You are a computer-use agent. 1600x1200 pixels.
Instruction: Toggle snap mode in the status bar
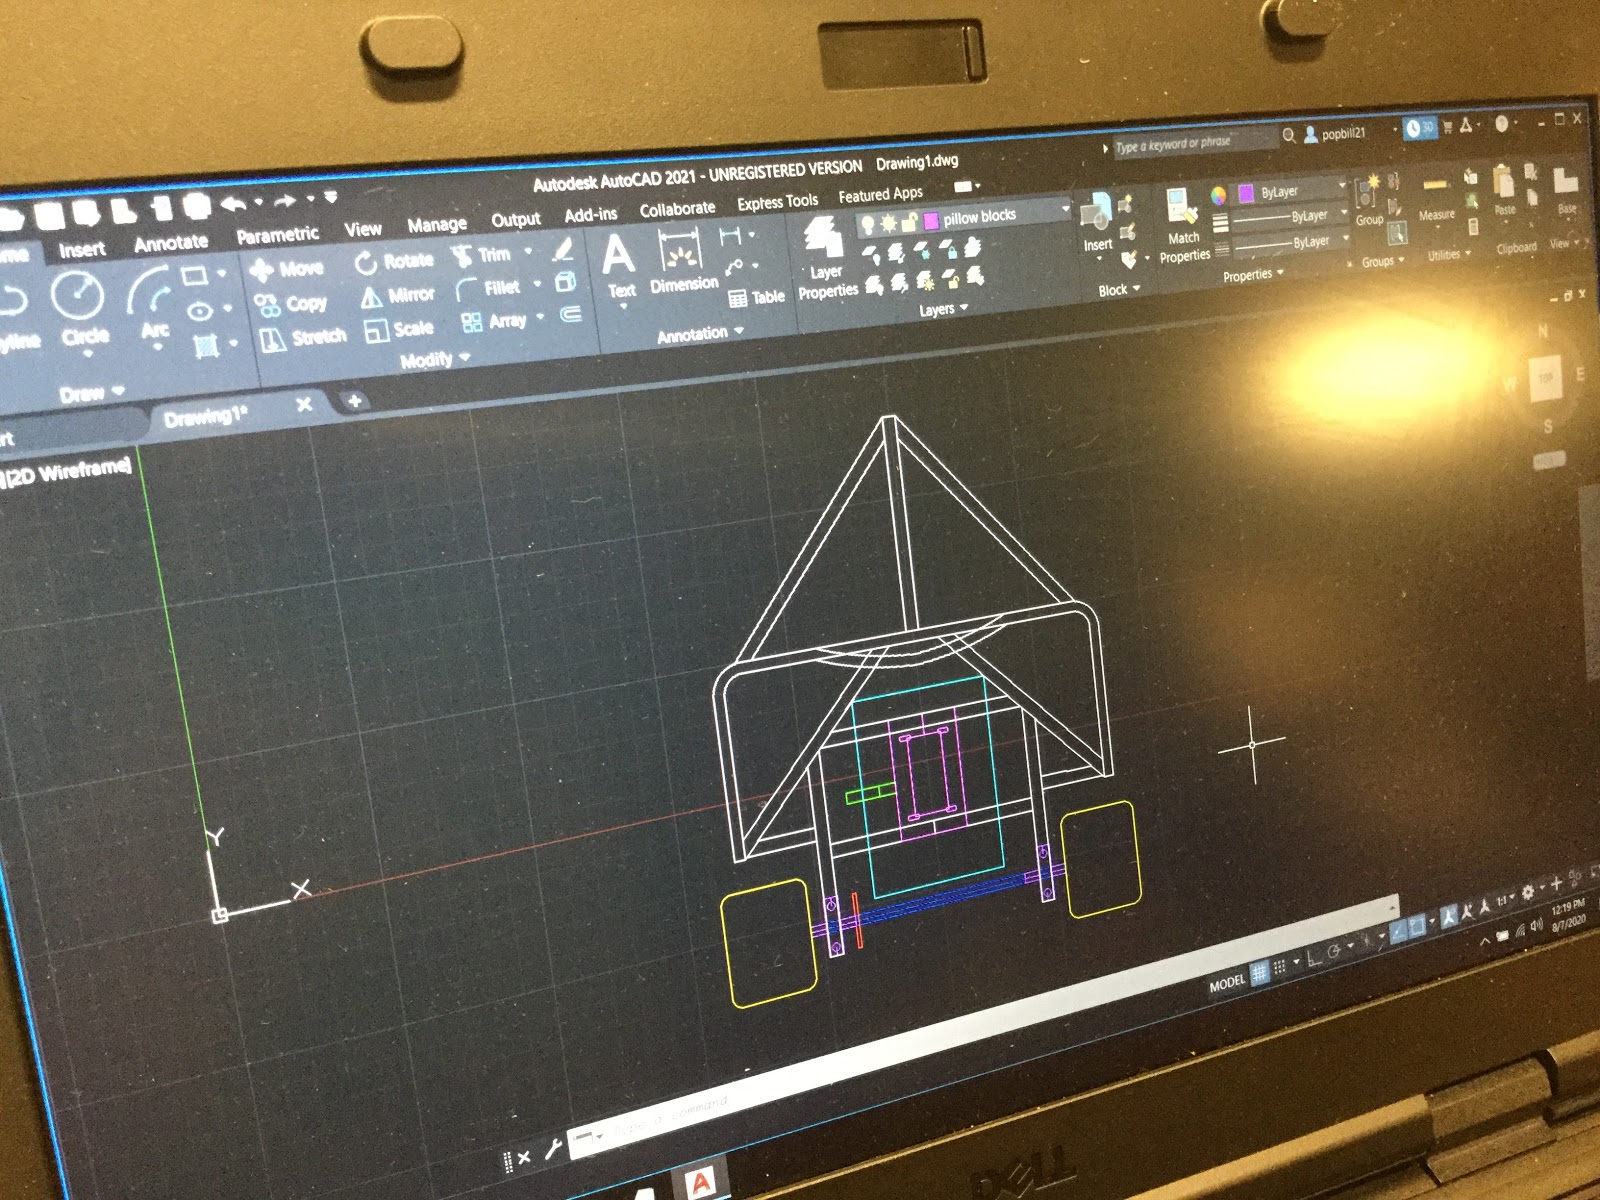[1279, 966]
